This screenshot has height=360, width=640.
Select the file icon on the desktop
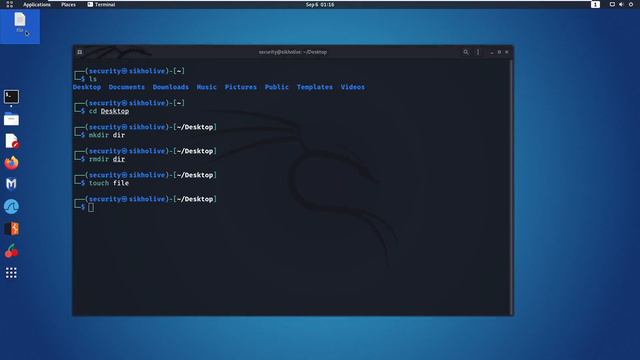point(20,22)
